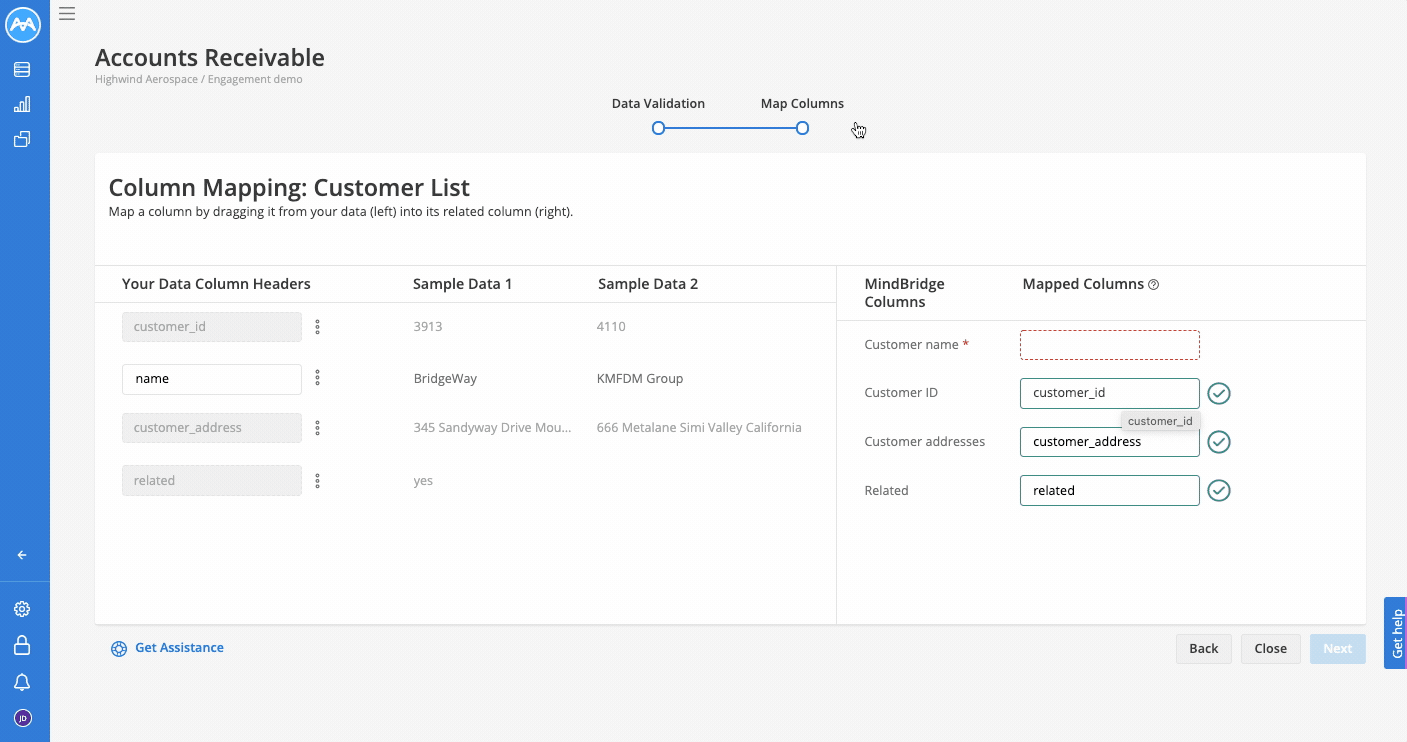The image size is (1407, 742).
Task: Click the MindBridge Columns heading
Action: click(904, 293)
